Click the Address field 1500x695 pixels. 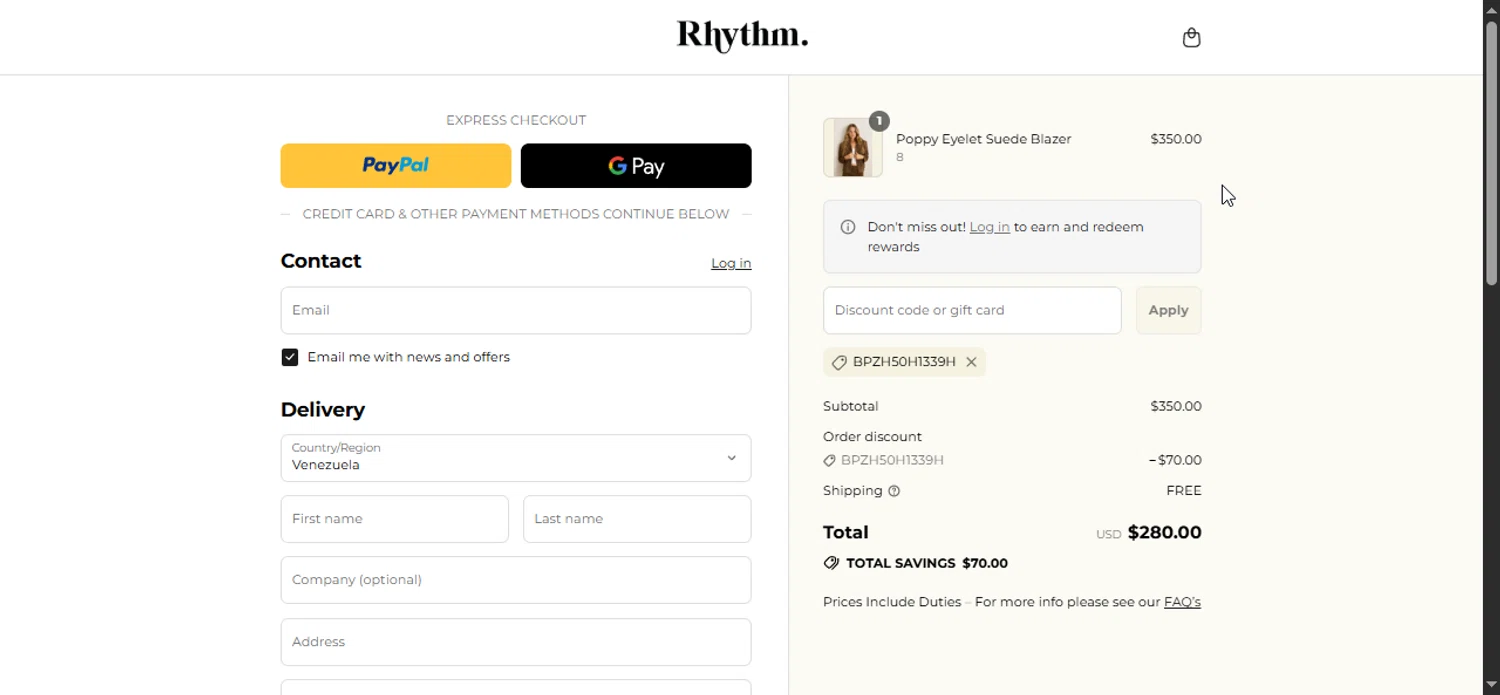tap(516, 642)
